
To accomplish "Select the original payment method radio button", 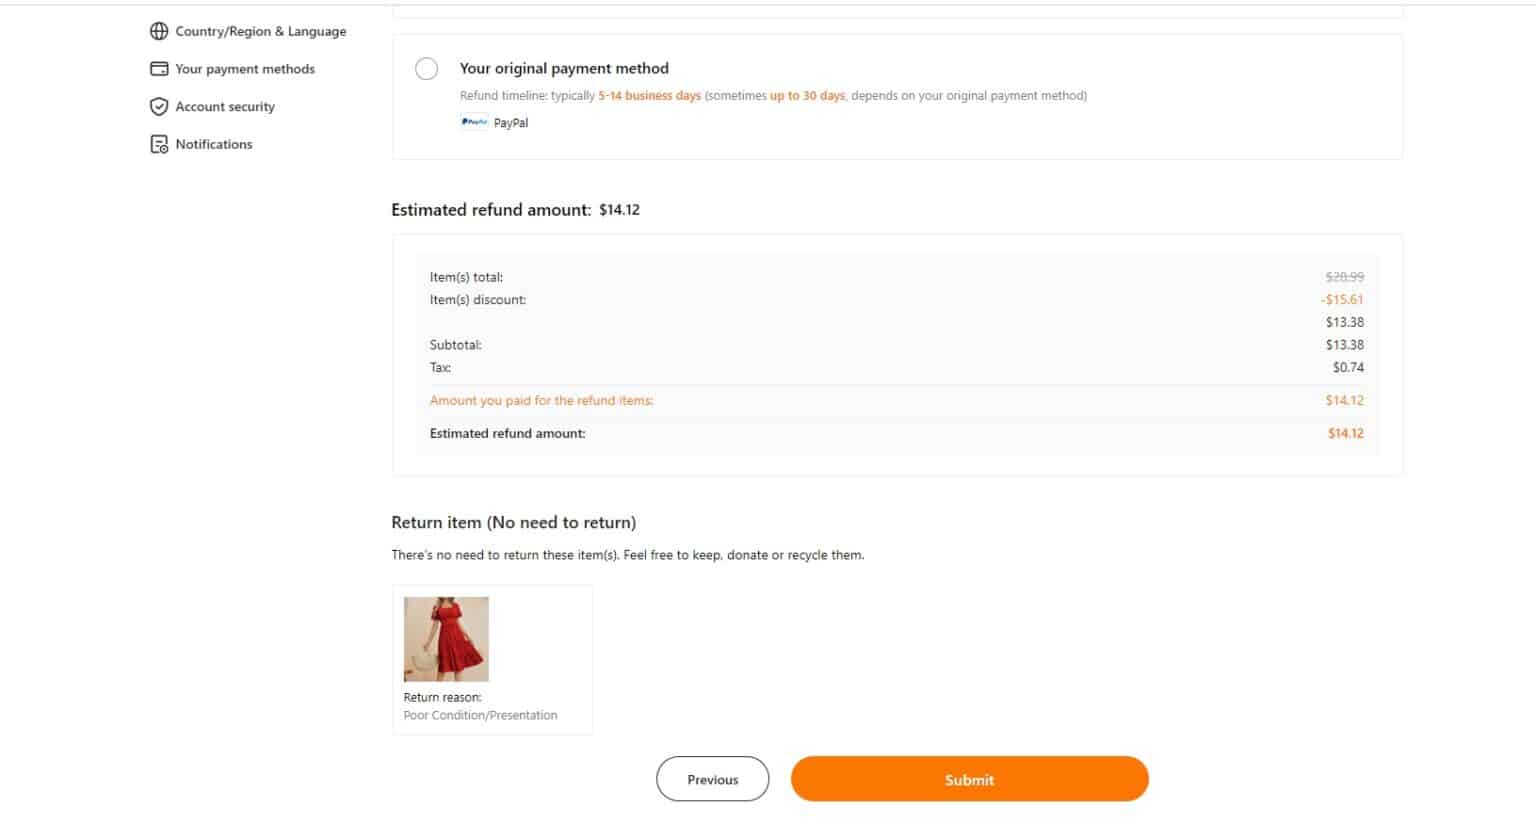I will (x=426, y=68).
